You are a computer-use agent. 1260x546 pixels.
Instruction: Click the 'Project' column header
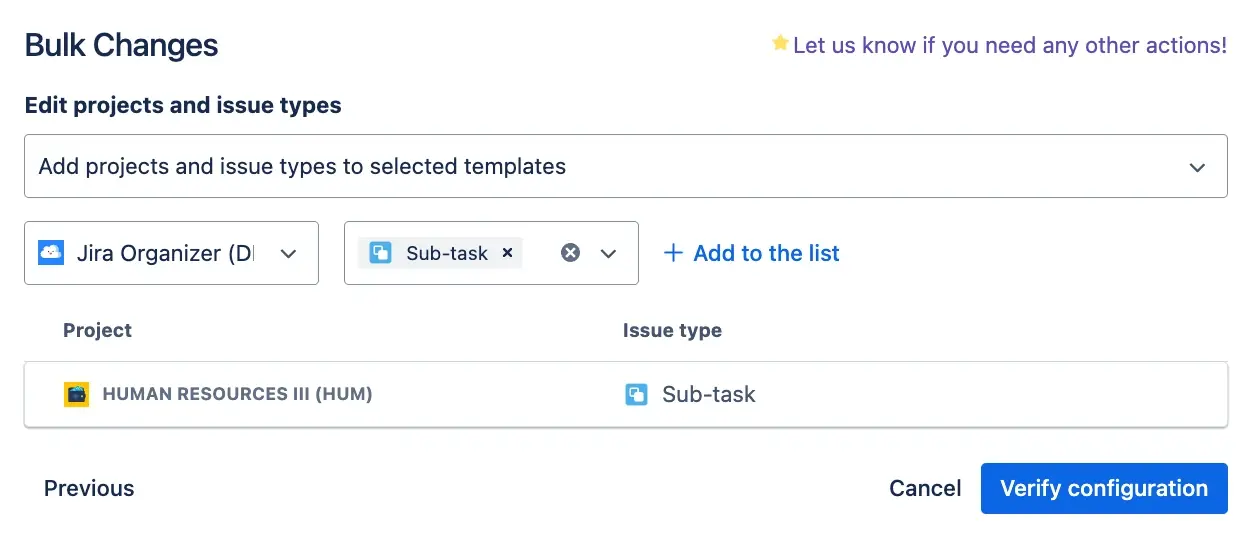[x=97, y=330]
